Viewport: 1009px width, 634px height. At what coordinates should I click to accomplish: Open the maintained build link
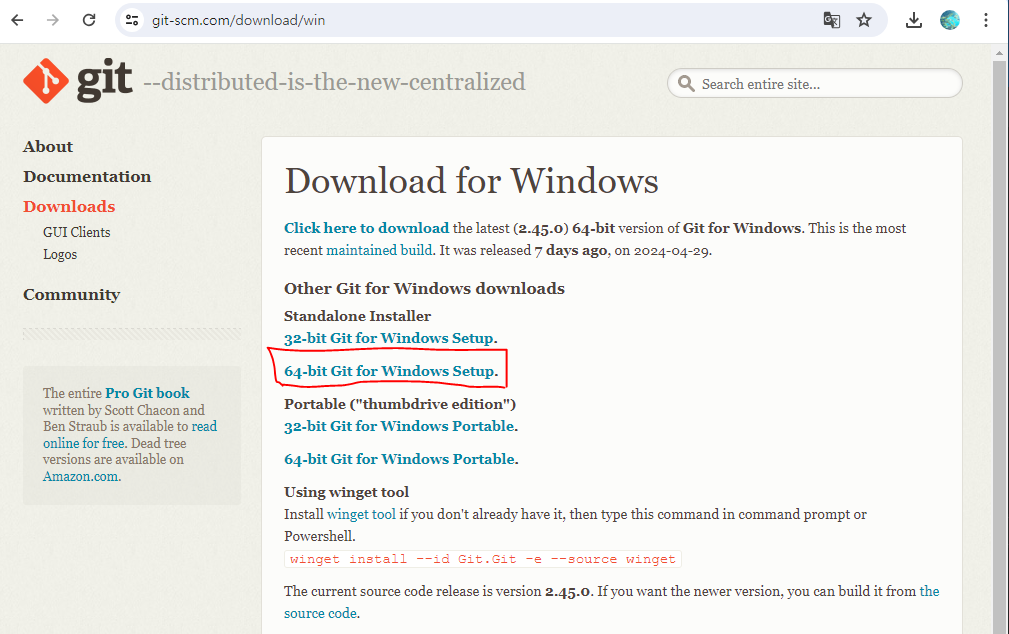pyautogui.click(x=379, y=250)
